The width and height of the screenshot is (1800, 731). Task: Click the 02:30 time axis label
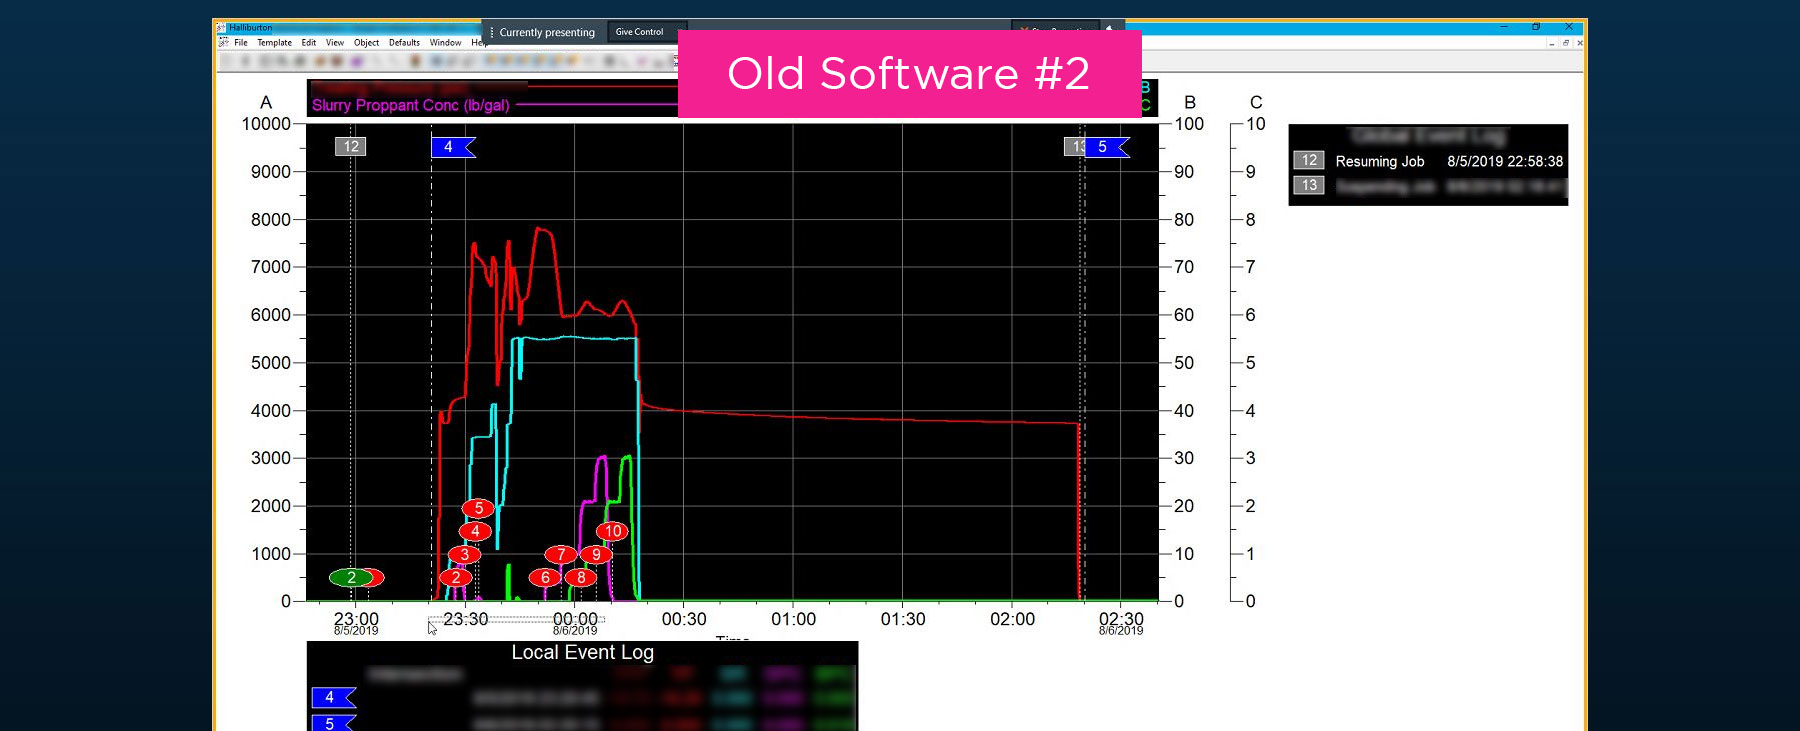1121,619
